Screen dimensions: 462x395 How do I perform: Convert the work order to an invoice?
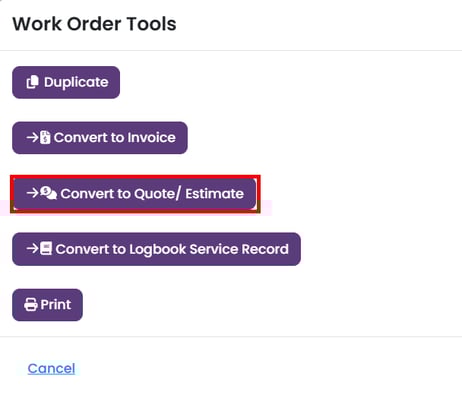(100, 138)
